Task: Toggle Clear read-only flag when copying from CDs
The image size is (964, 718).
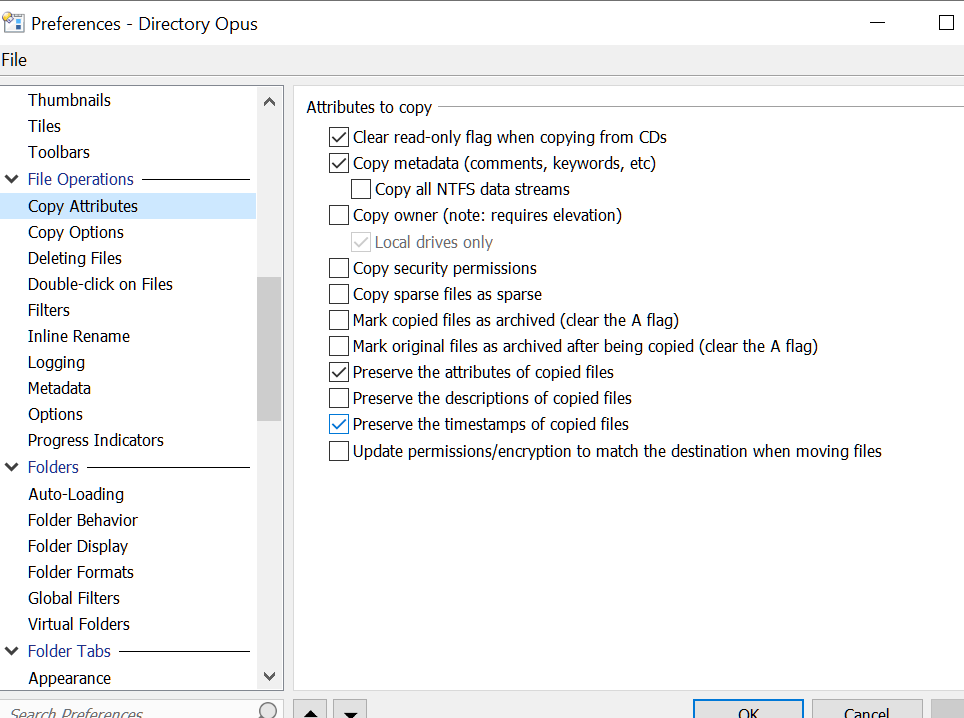Action: click(x=339, y=137)
